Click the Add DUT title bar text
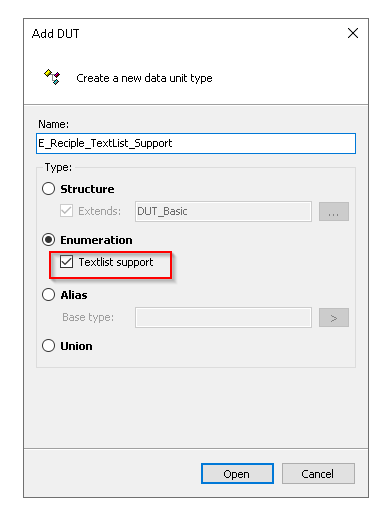Viewport: 379px width, 516px height. 56,34
